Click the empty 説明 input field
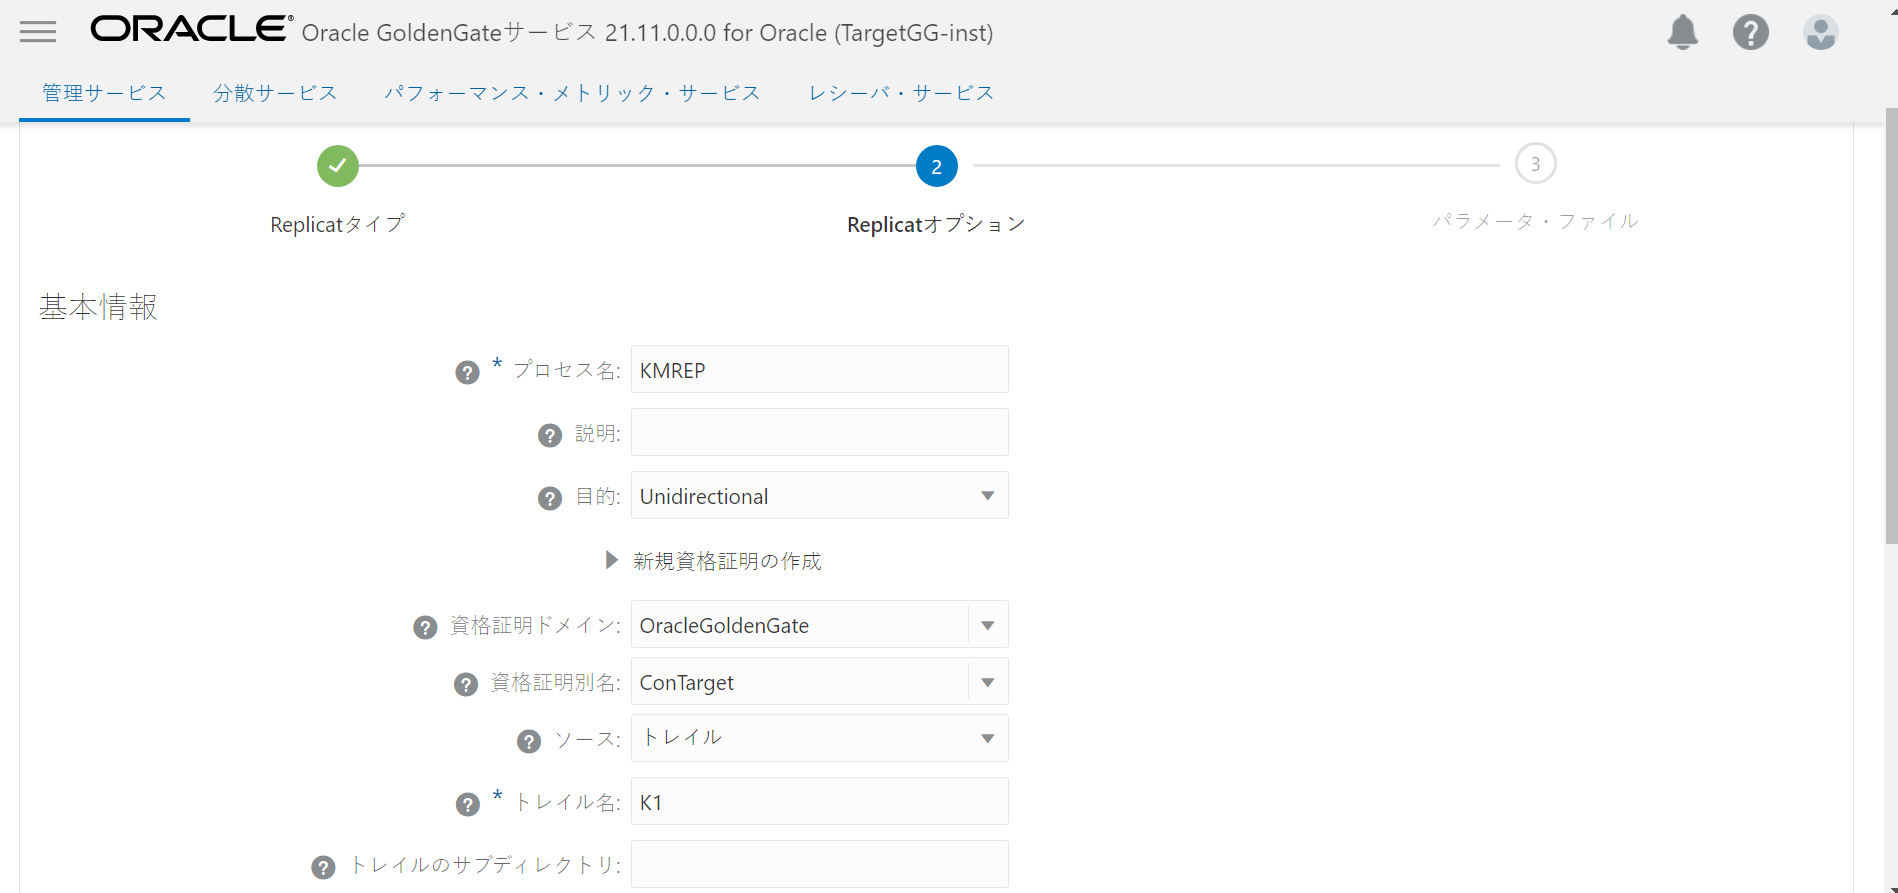1898x893 pixels. (820, 432)
